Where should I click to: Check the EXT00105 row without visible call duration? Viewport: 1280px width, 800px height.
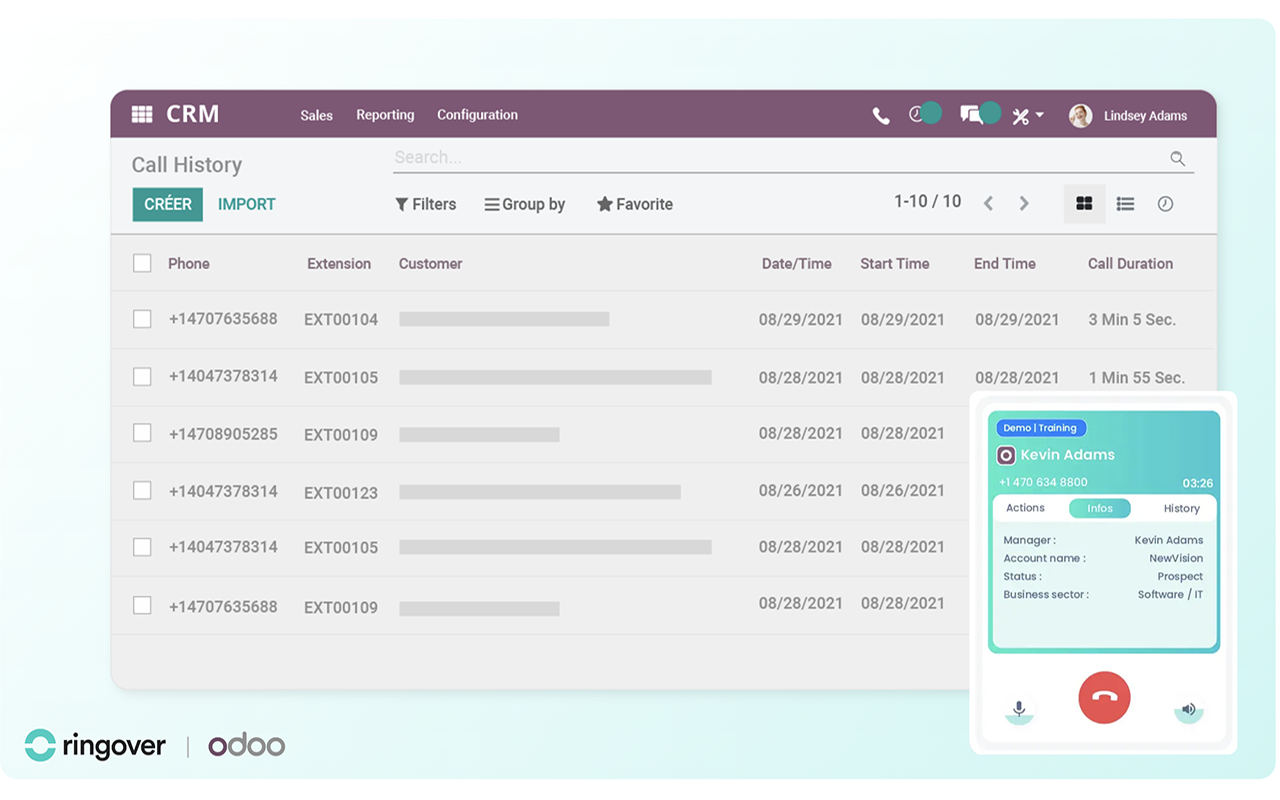tap(142, 547)
